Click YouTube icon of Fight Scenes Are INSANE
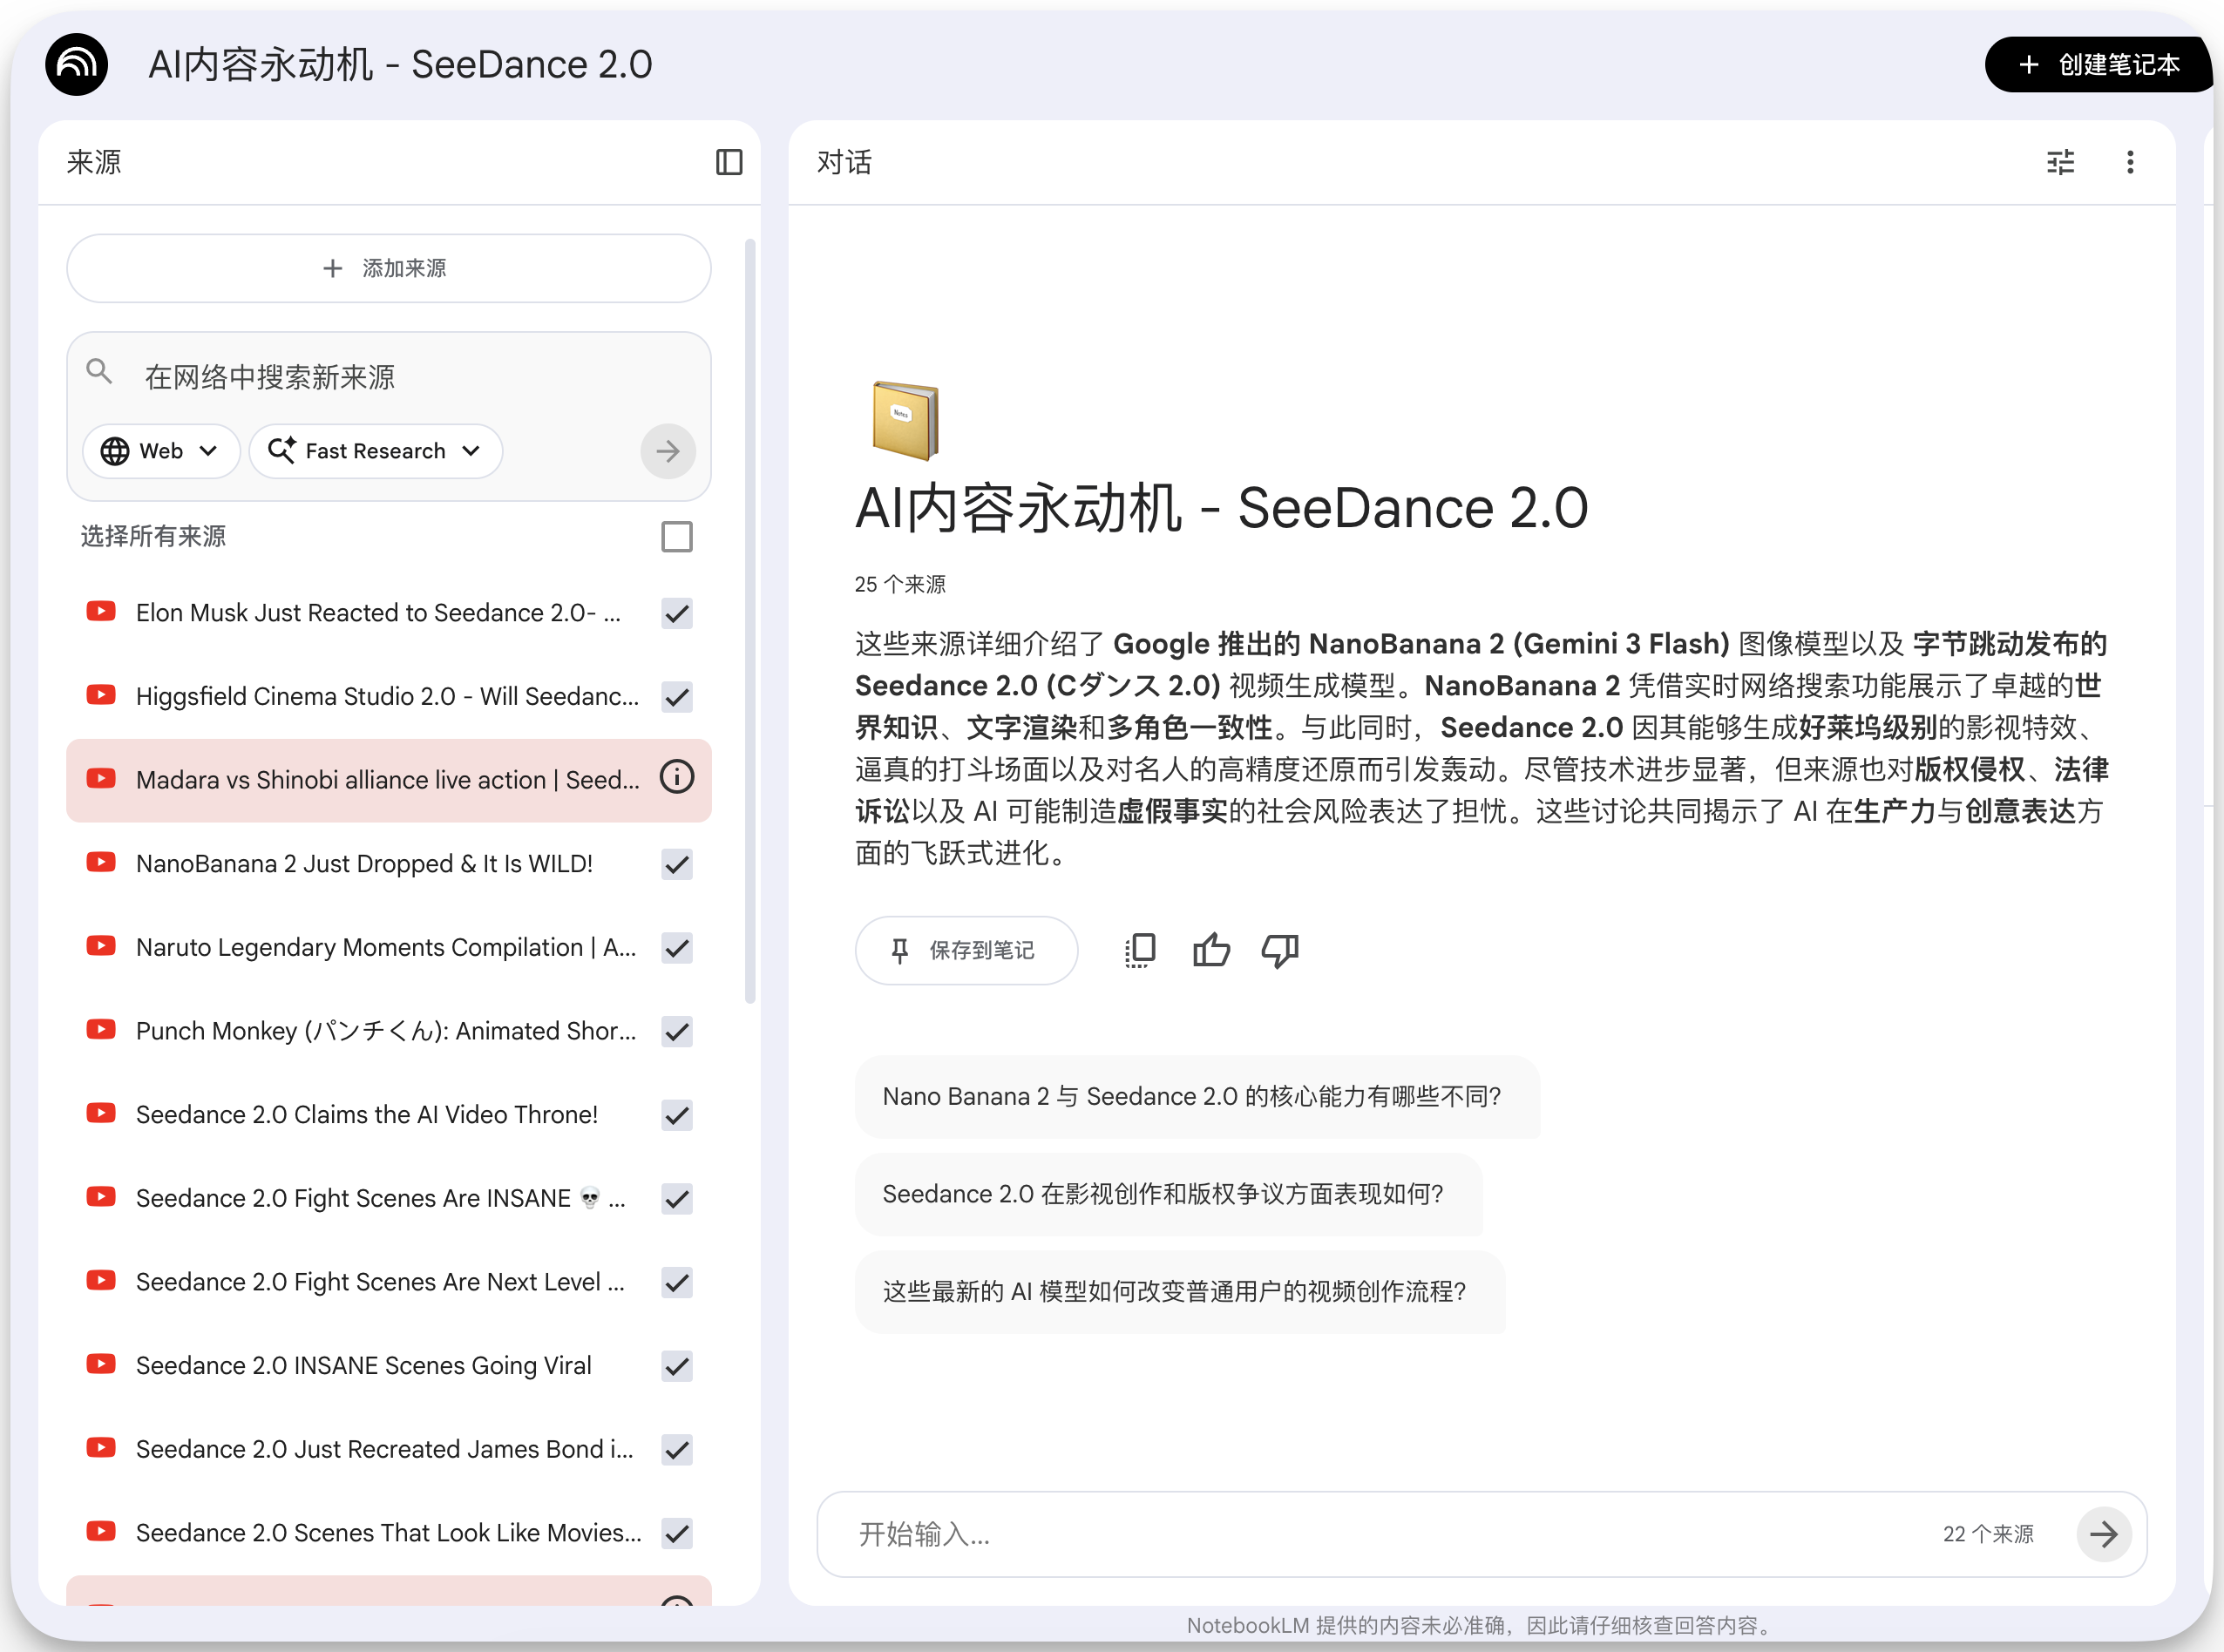Image resolution: width=2224 pixels, height=1652 pixels. click(101, 1197)
